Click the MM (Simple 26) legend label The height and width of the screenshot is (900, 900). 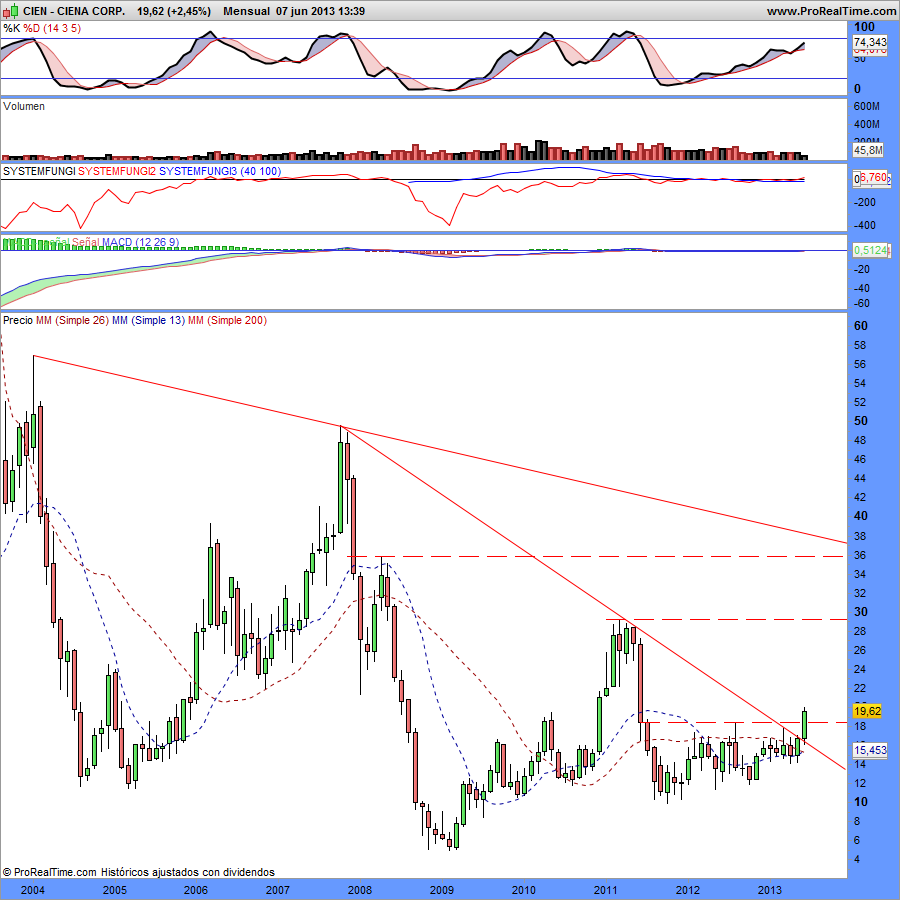click(x=72, y=320)
